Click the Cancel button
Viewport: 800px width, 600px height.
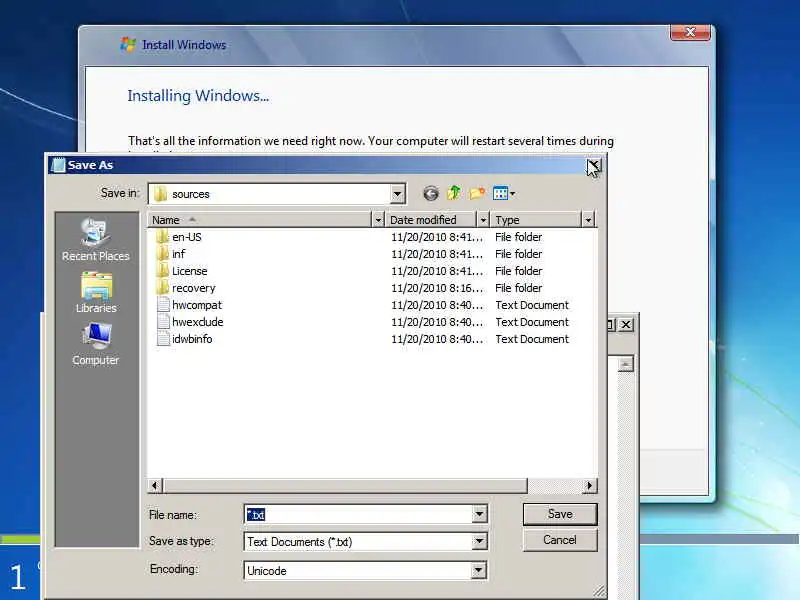point(560,540)
